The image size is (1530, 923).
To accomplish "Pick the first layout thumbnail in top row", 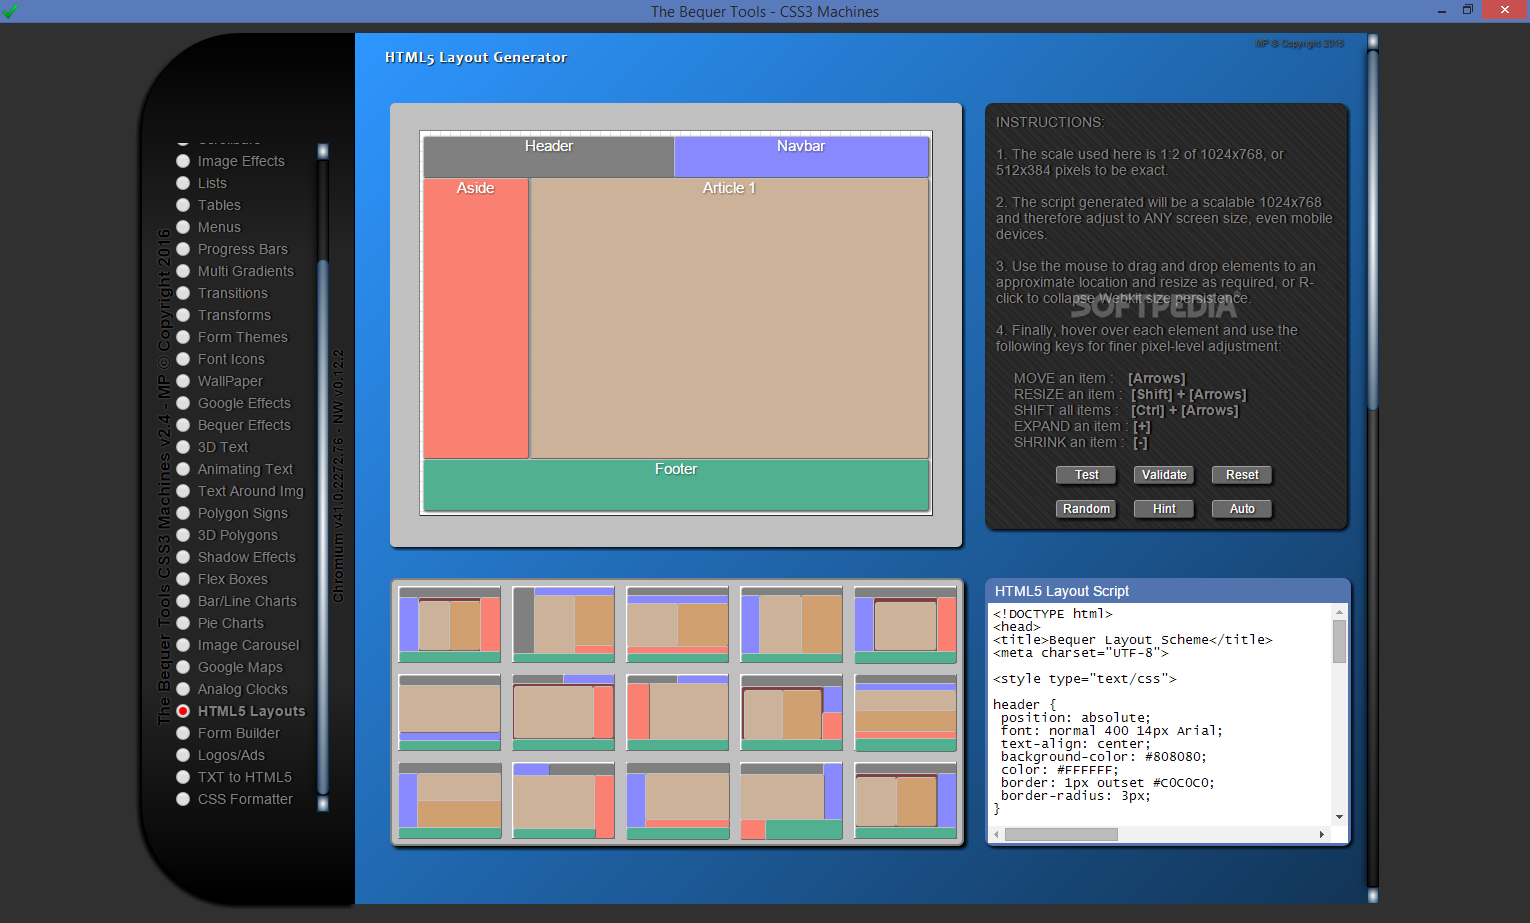I will [450, 624].
